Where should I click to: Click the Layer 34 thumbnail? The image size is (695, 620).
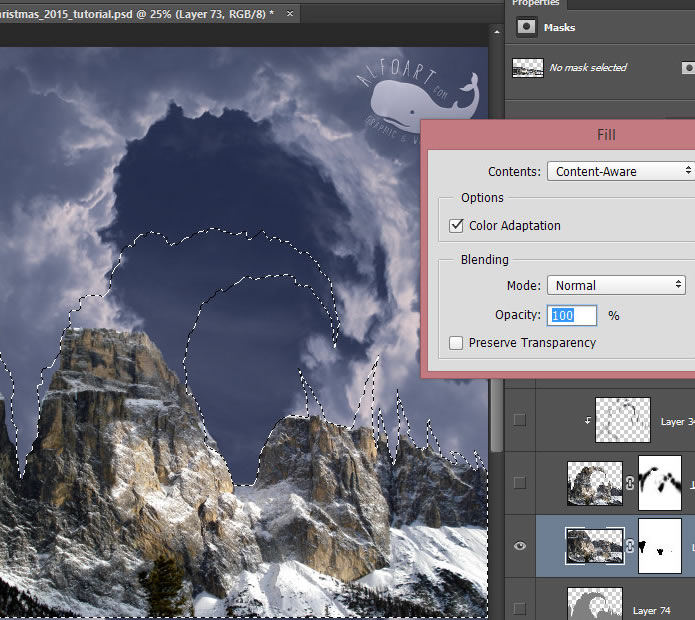623,420
